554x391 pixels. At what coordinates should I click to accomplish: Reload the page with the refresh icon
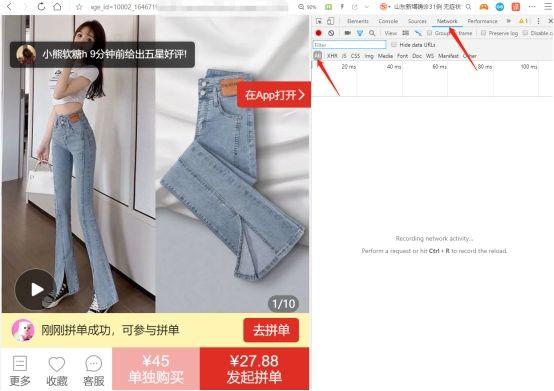coord(41,6)
